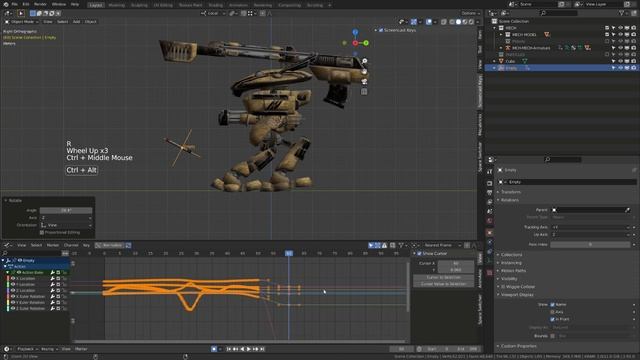
Task: Click modifier wrench icon for X Euler Rotation
Action: (52, 296)
